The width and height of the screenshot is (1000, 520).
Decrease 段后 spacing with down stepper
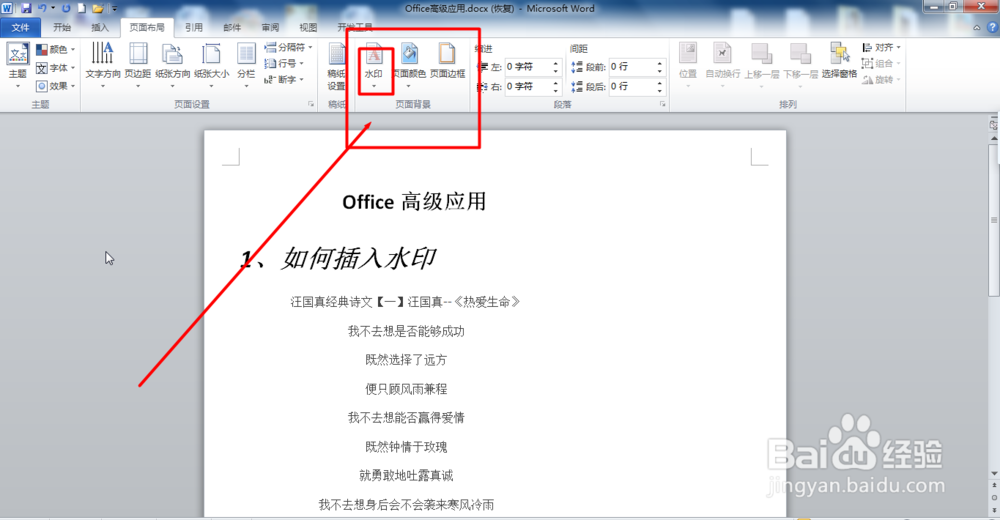660,90
